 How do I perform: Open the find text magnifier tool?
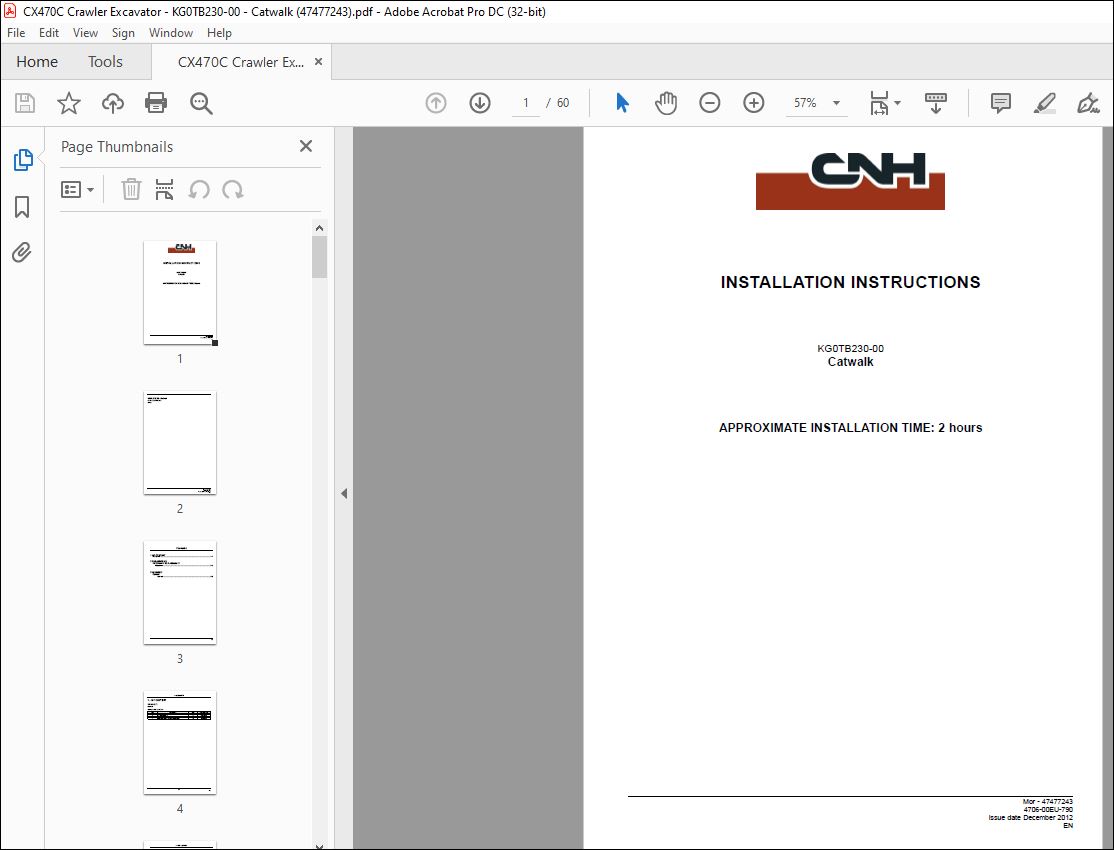pos(201,103)
